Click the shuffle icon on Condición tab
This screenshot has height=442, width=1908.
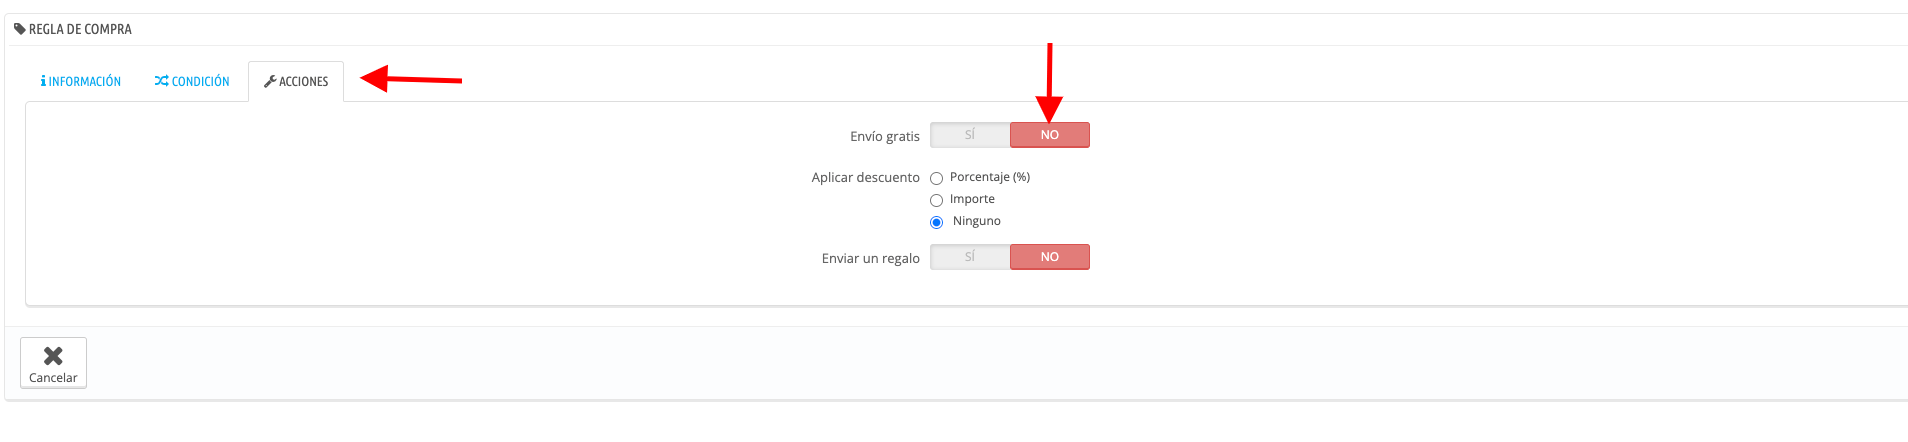[x=161, y=81]
